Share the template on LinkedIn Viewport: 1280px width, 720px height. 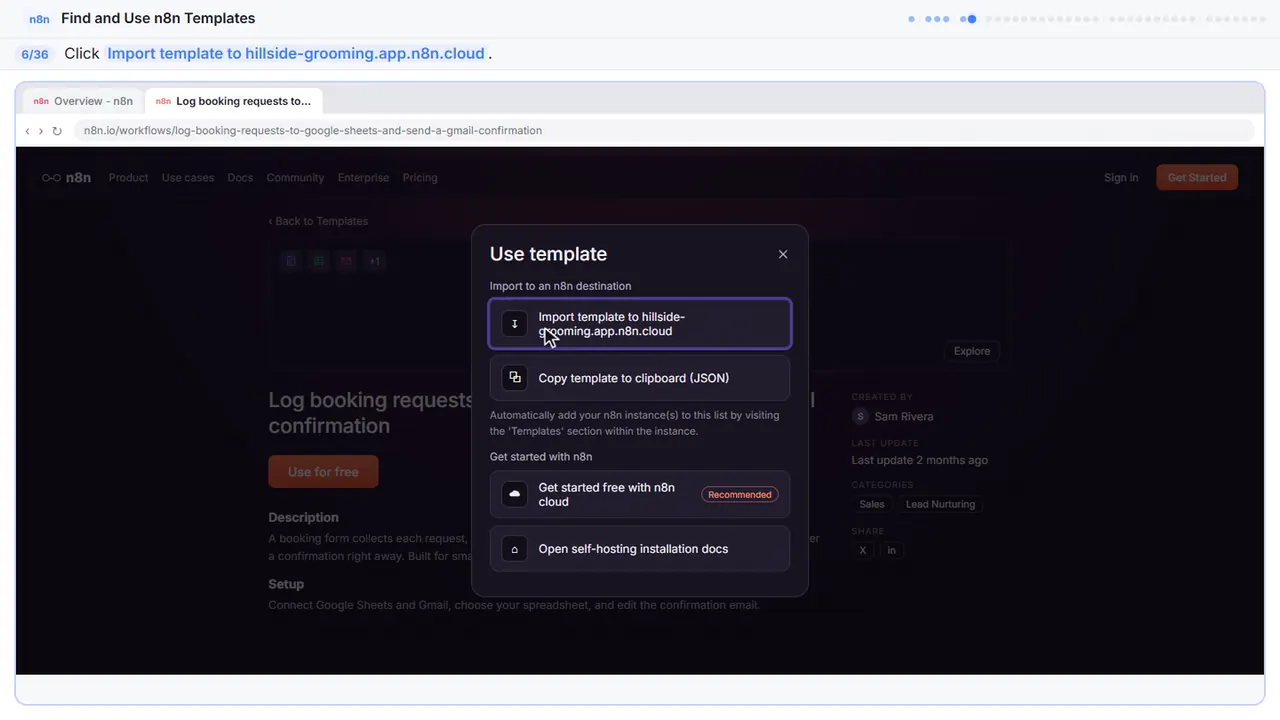pyautogui.click(x=891, y=550)
